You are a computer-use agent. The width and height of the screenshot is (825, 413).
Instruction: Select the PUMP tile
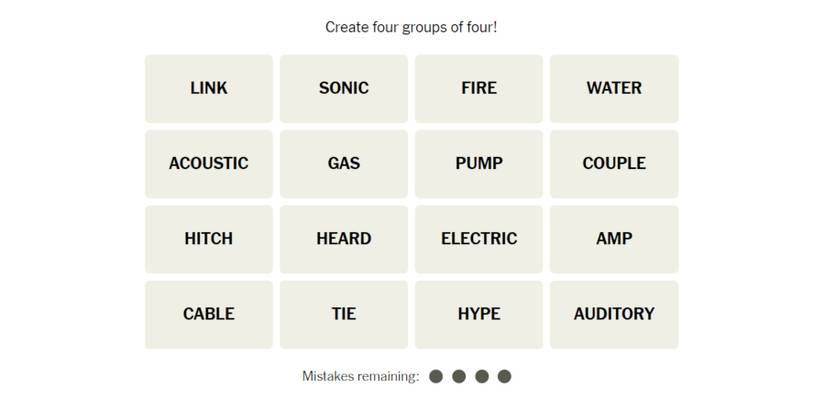click(478, 163)
